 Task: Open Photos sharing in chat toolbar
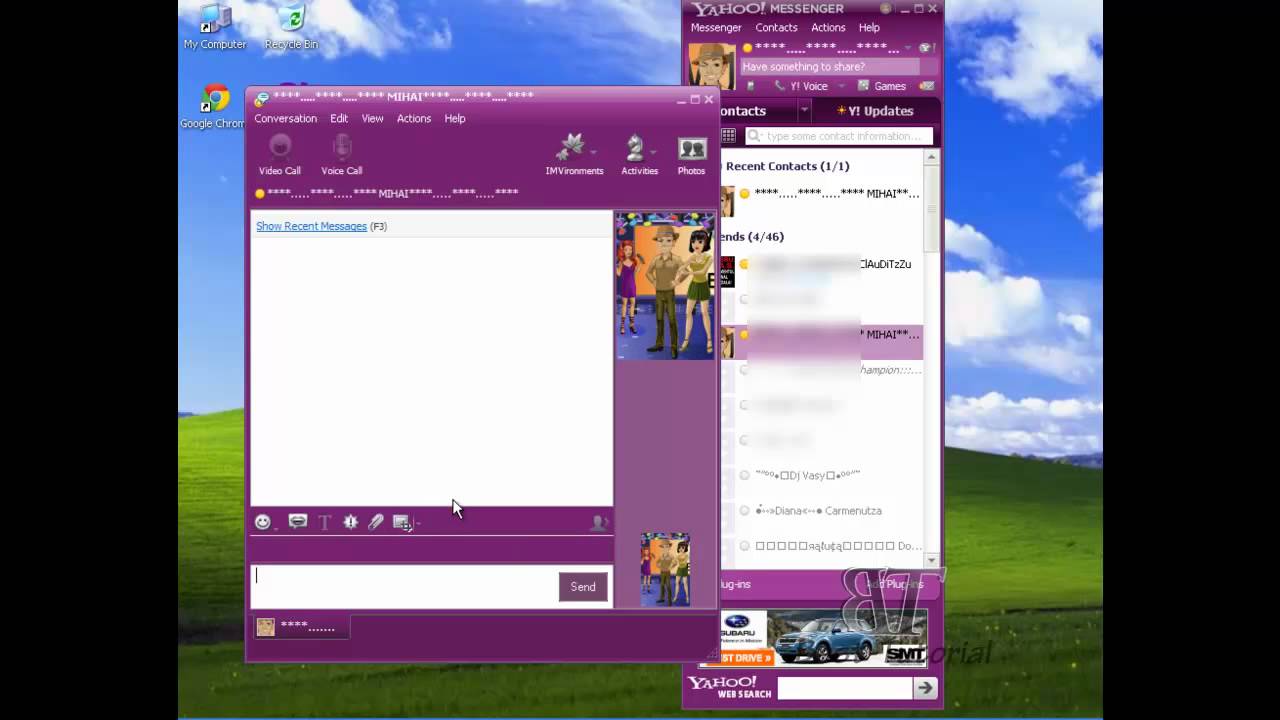(692, 155)
